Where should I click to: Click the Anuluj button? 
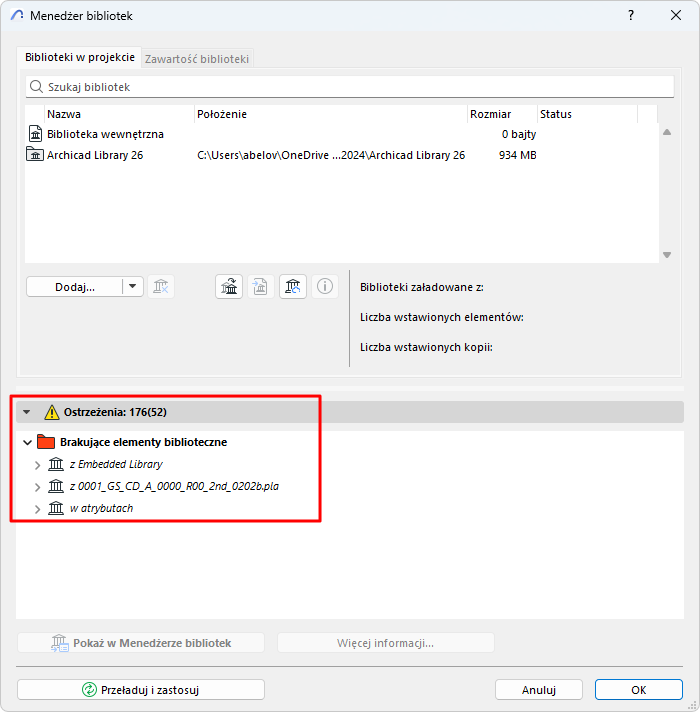[539, 690]
